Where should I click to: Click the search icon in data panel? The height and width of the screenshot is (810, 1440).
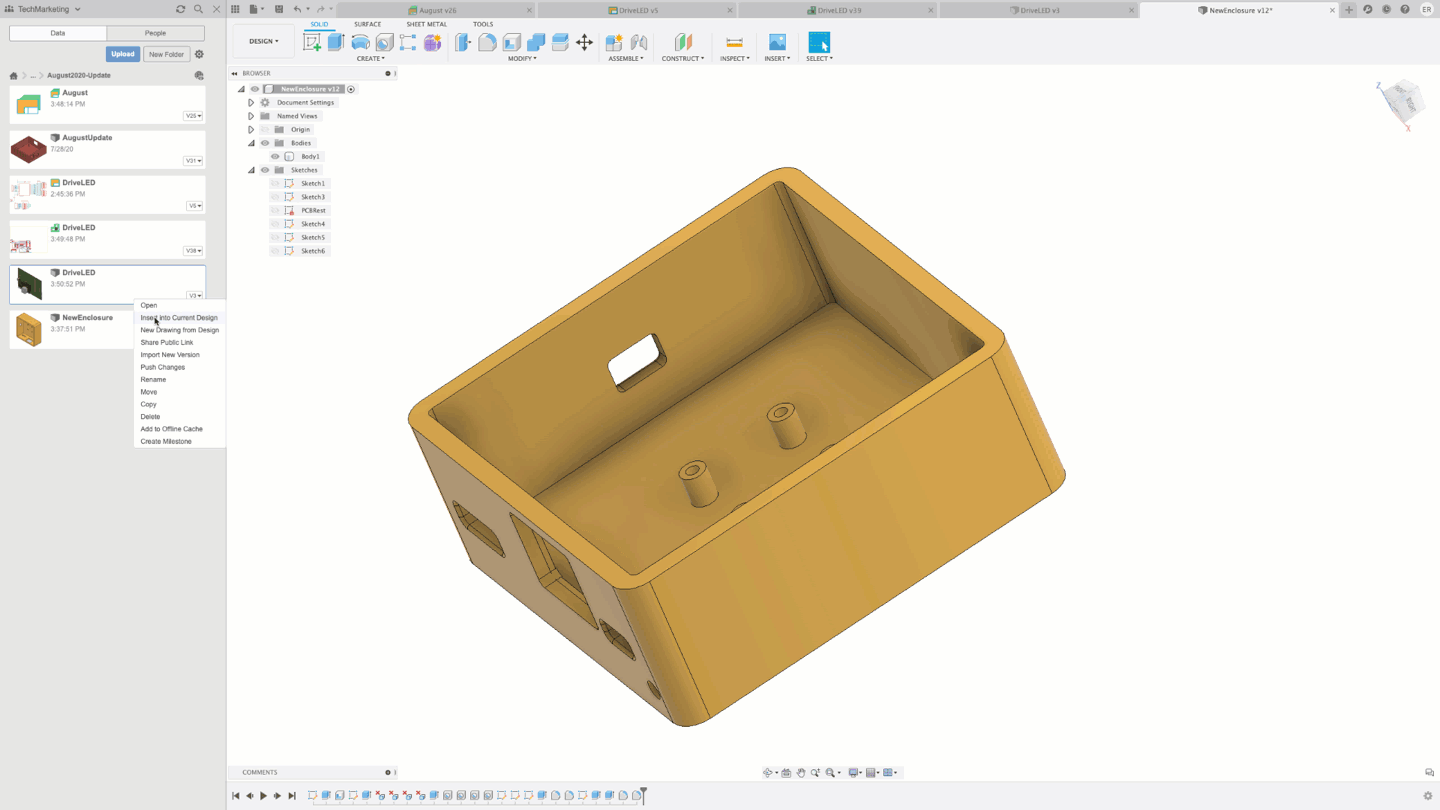point(198,9)
